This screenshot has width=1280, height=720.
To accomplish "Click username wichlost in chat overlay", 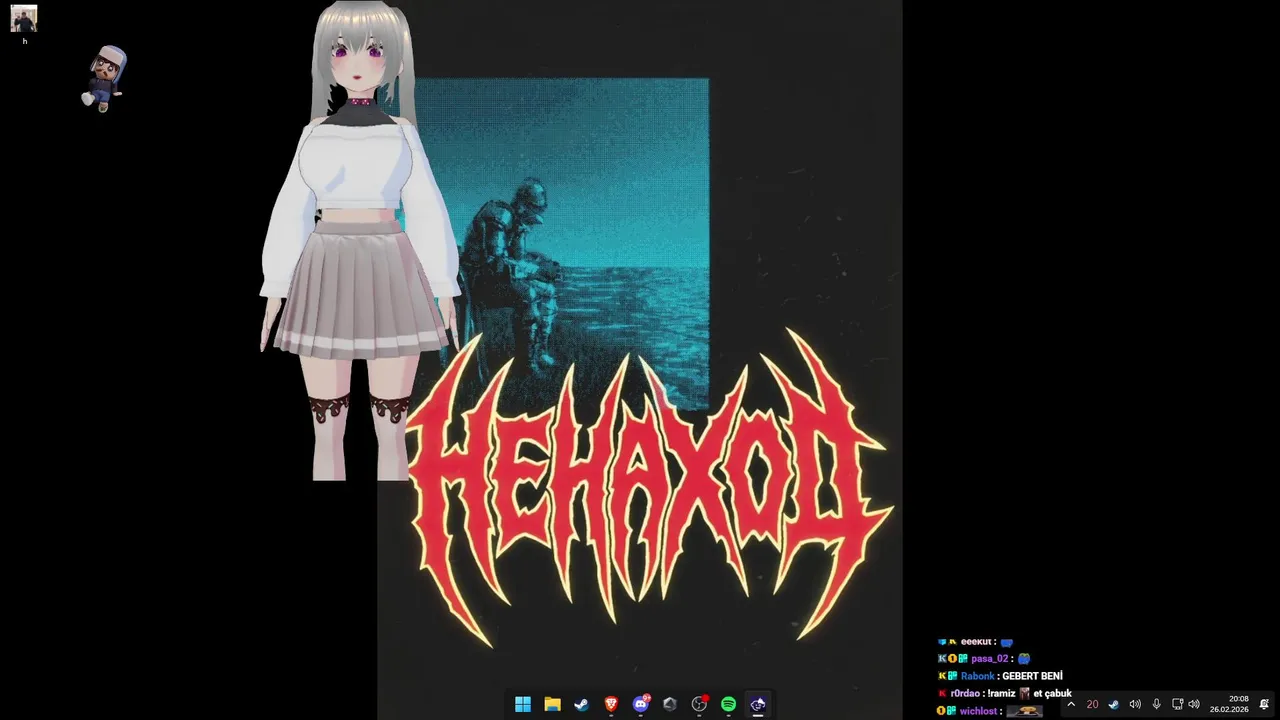I will pos(978,711).
